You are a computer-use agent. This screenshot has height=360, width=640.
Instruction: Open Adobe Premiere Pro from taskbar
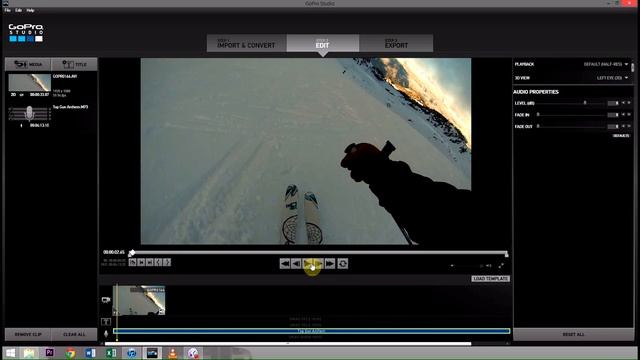(50, 353)
